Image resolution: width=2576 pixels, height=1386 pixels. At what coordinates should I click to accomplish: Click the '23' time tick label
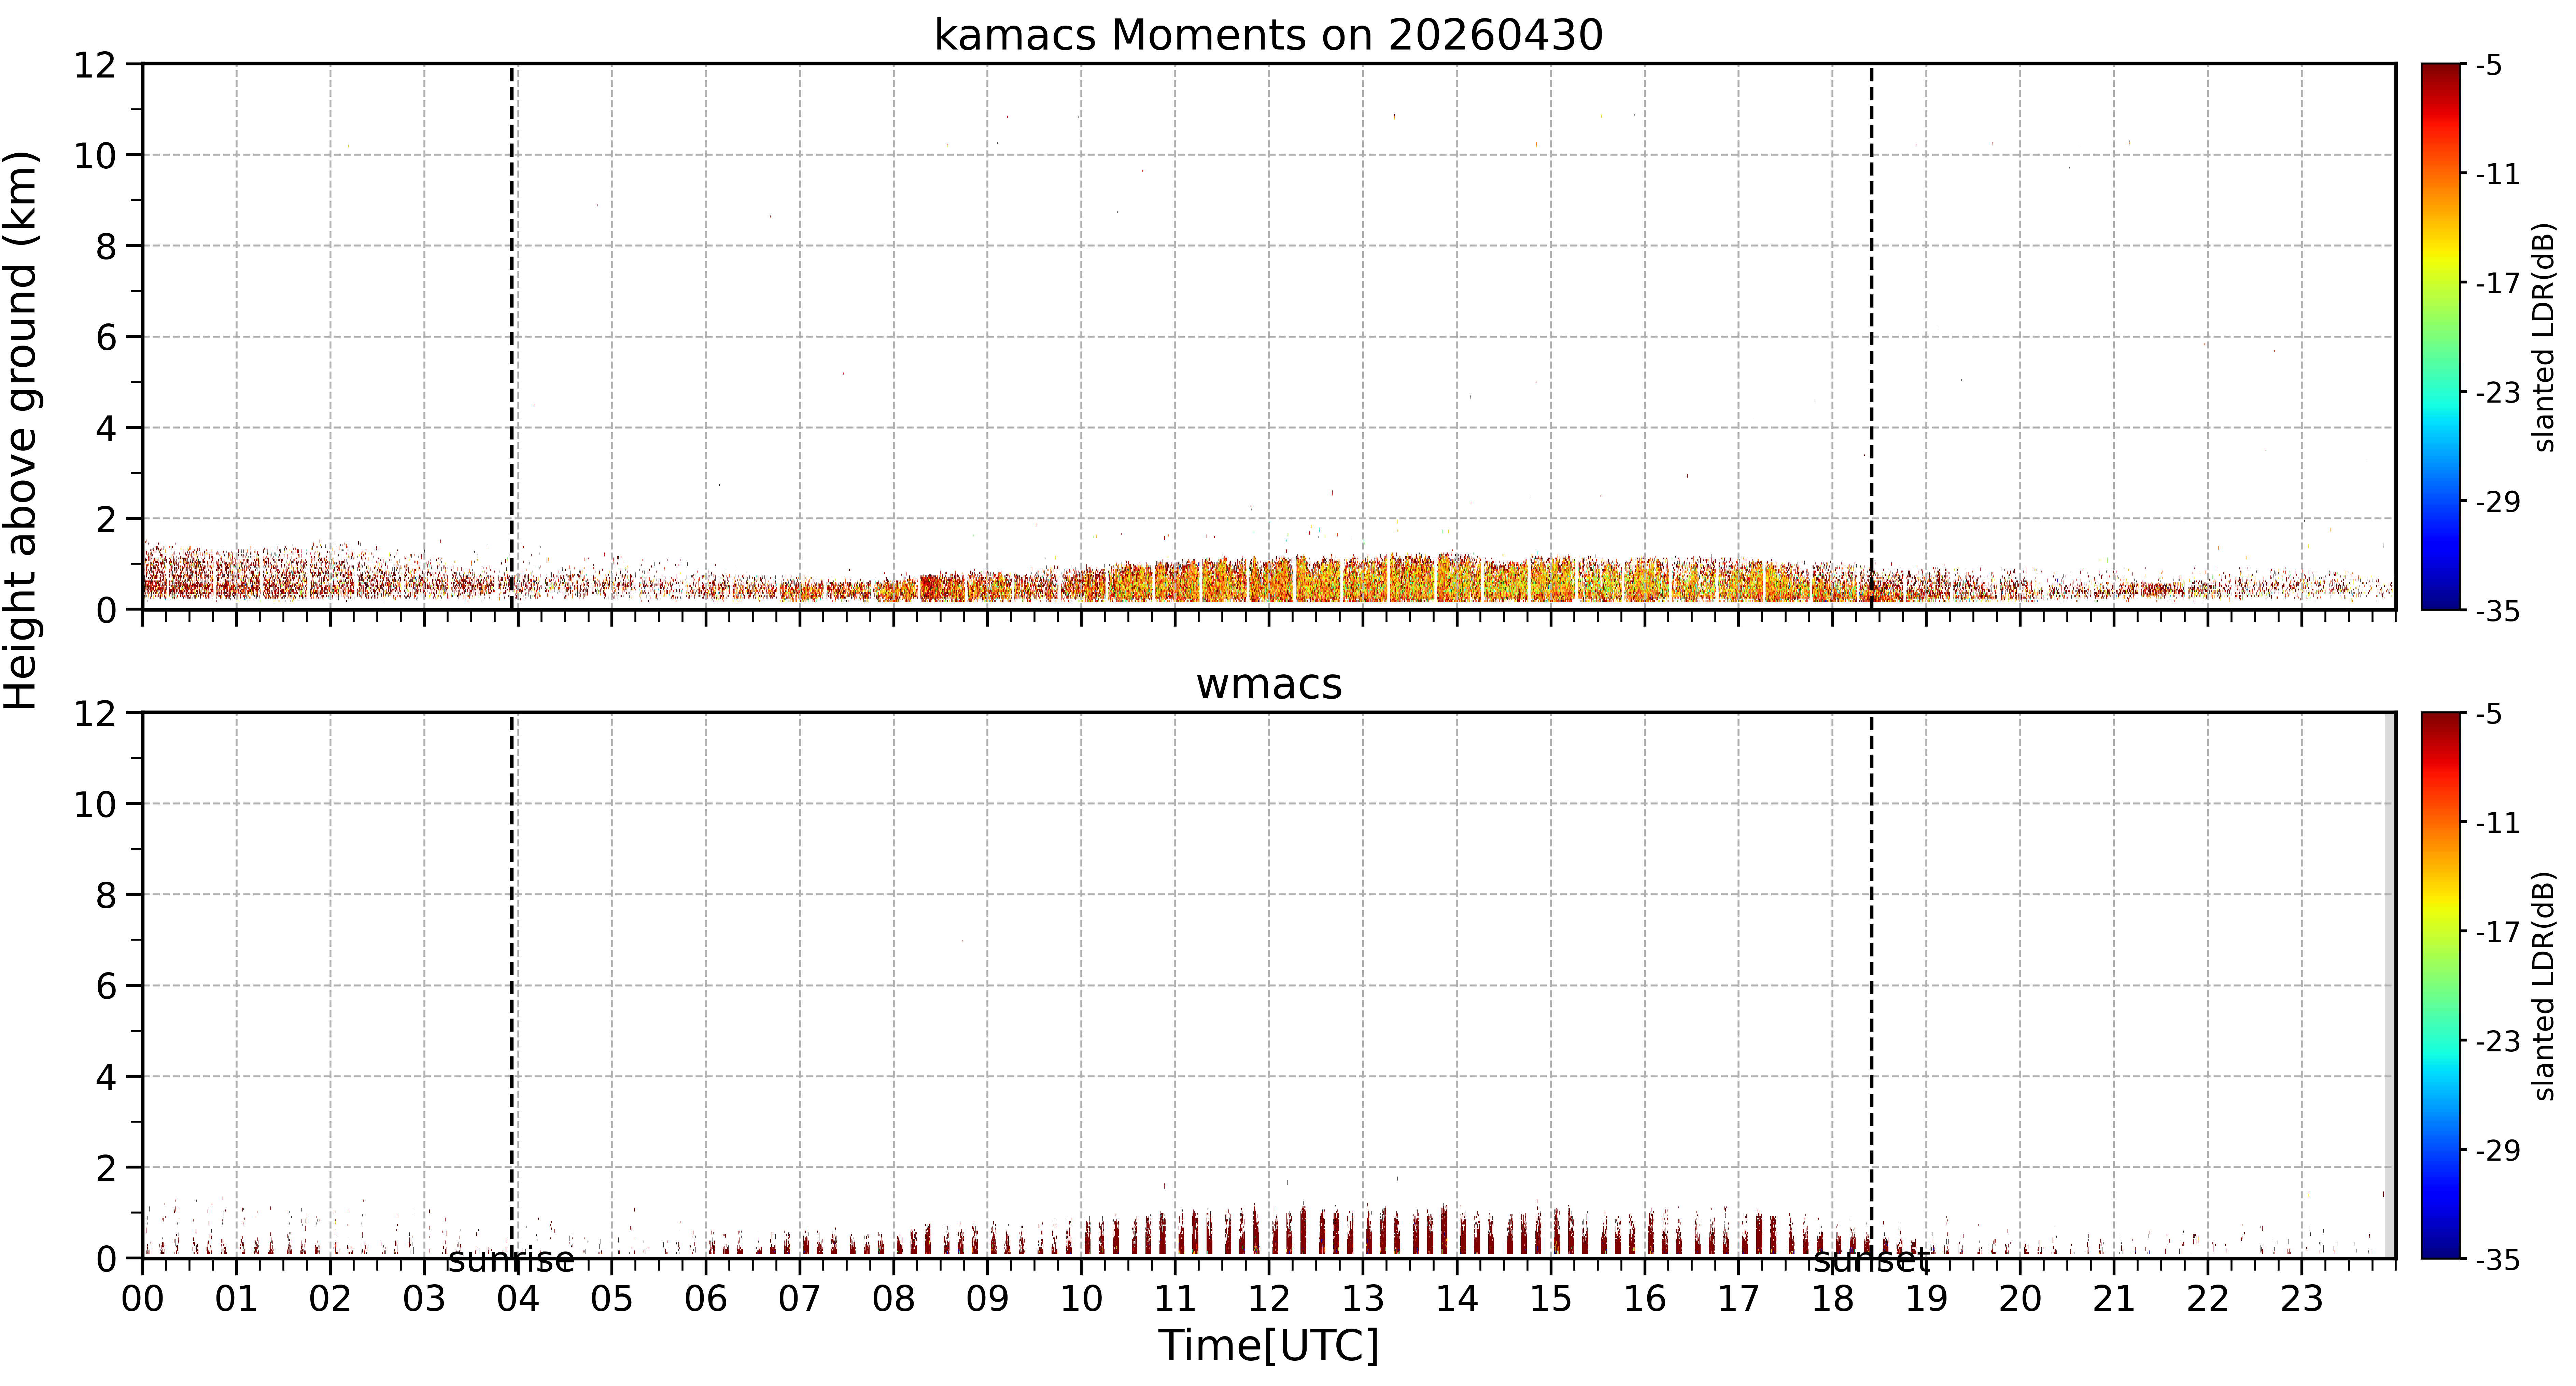point(2301,1299)
